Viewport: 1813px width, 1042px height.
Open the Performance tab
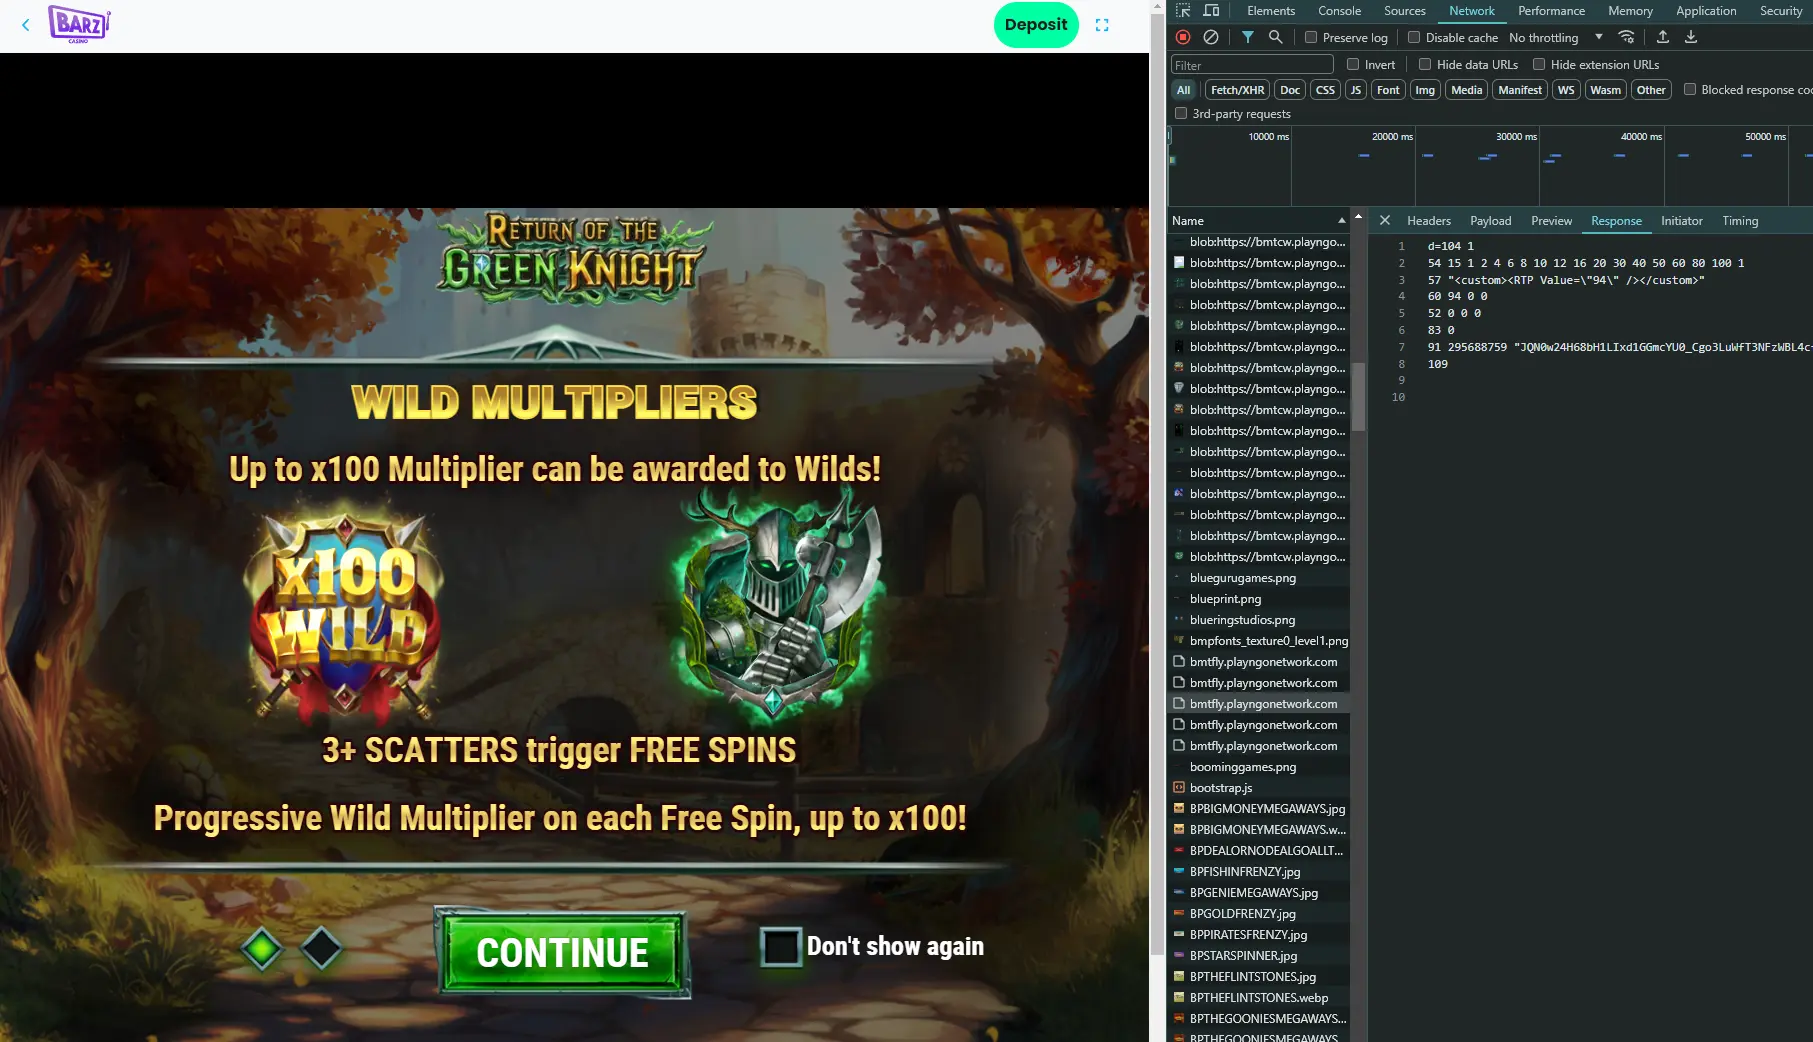click(1551, 11)
